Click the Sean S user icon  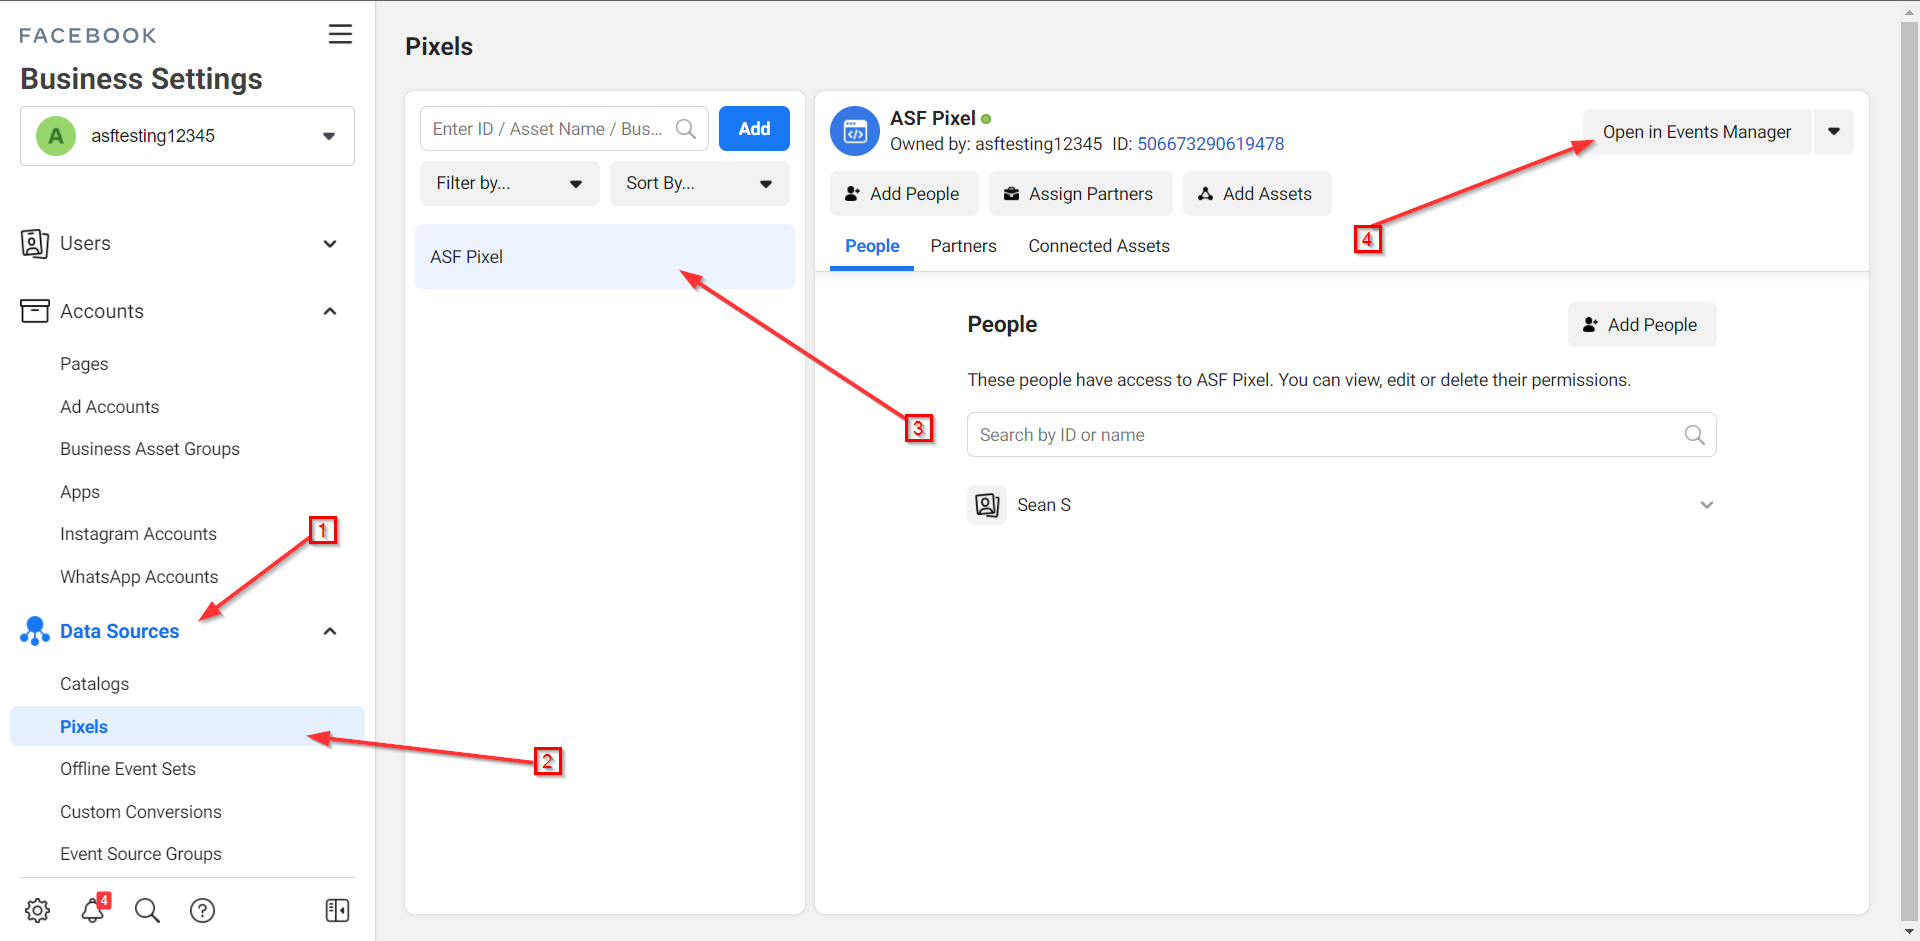click(987, 505)
